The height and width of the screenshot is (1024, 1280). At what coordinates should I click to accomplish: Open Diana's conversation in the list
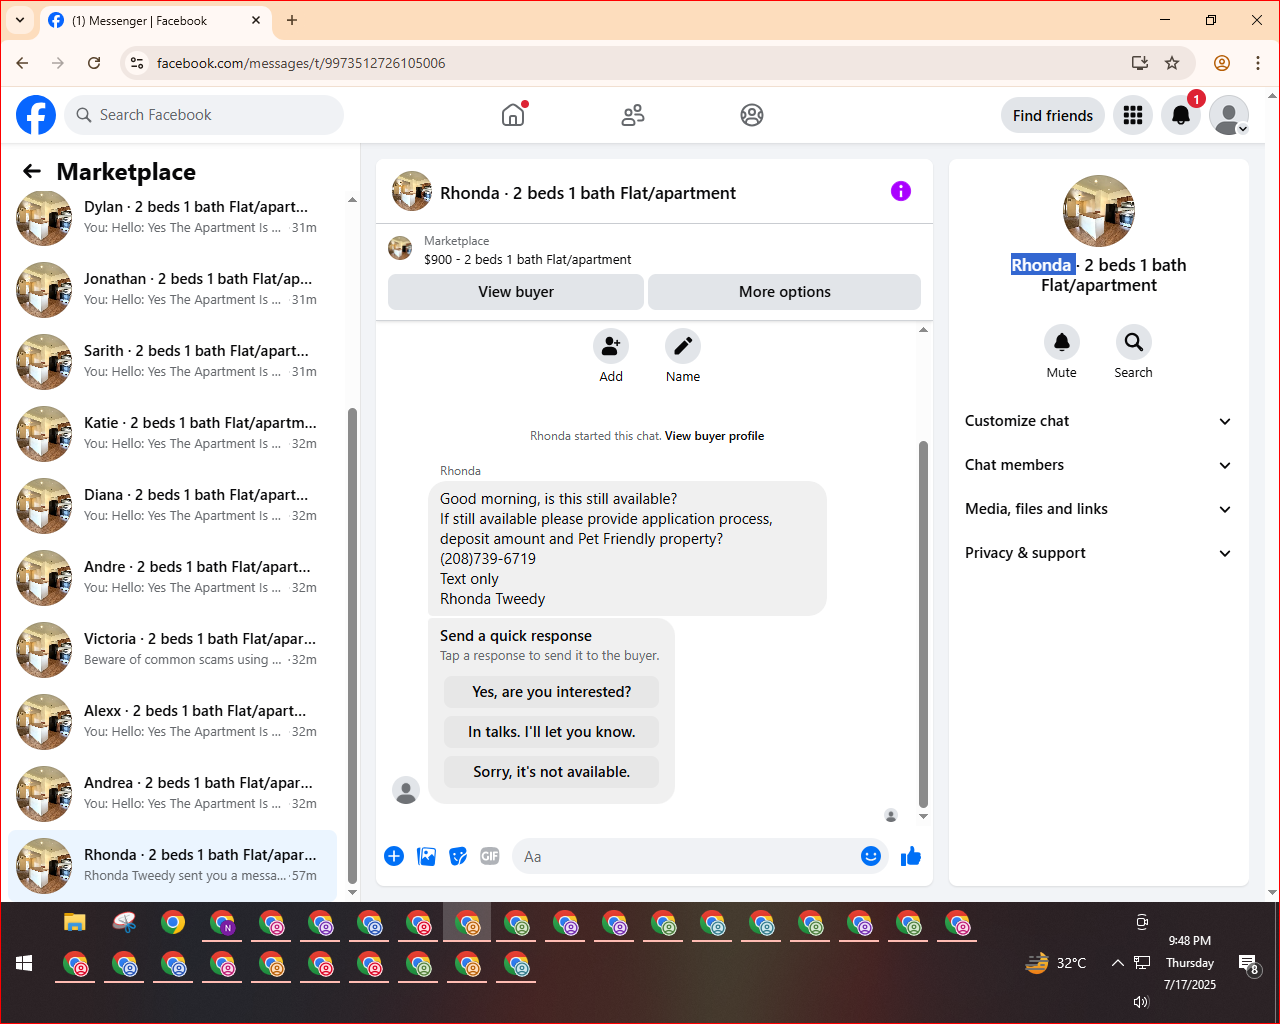(172, 505)
